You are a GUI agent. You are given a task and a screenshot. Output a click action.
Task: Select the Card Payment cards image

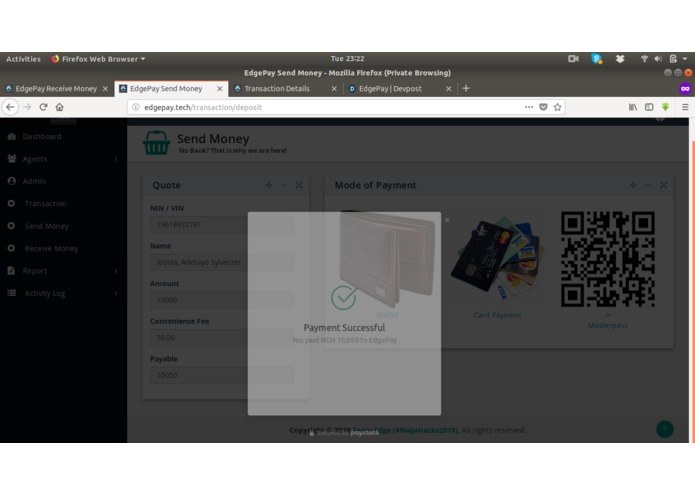click(x=497, y=260)
